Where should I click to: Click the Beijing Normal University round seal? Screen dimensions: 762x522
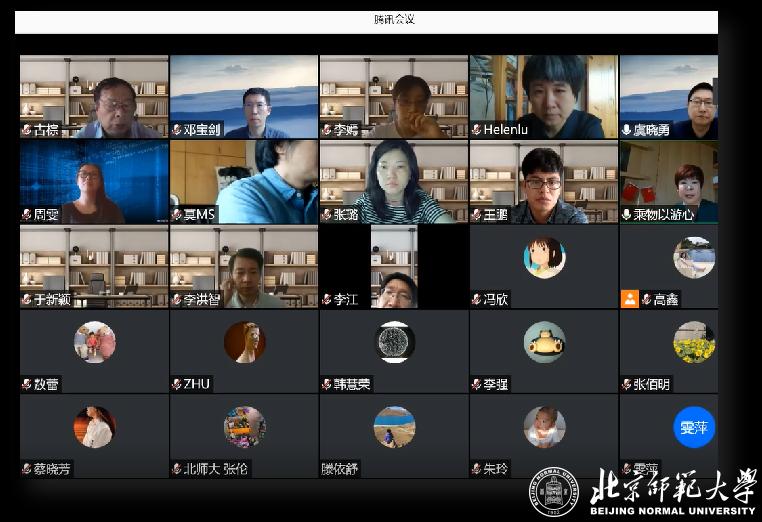tap(553, 493)
